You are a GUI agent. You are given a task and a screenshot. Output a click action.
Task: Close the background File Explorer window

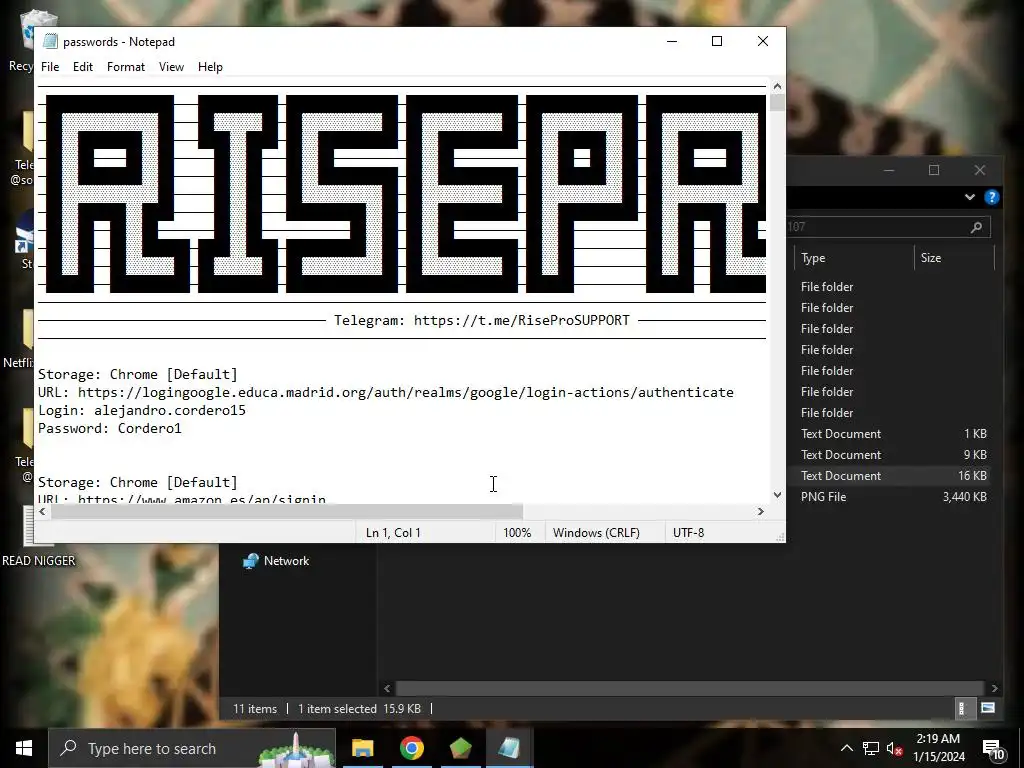pos(980,170)
